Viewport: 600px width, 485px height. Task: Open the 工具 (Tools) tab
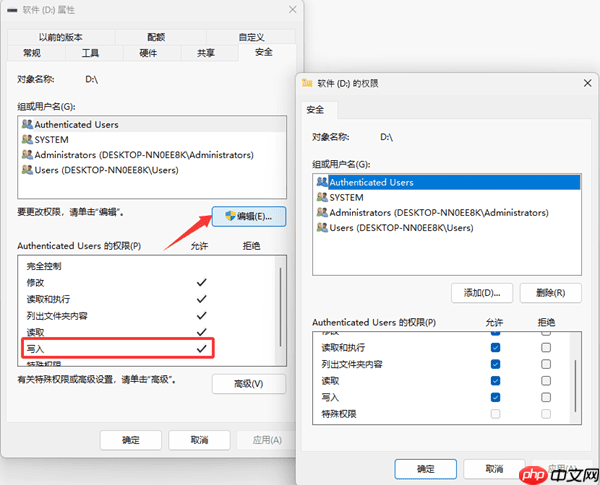pyautogui.click(x=90, y=53)
